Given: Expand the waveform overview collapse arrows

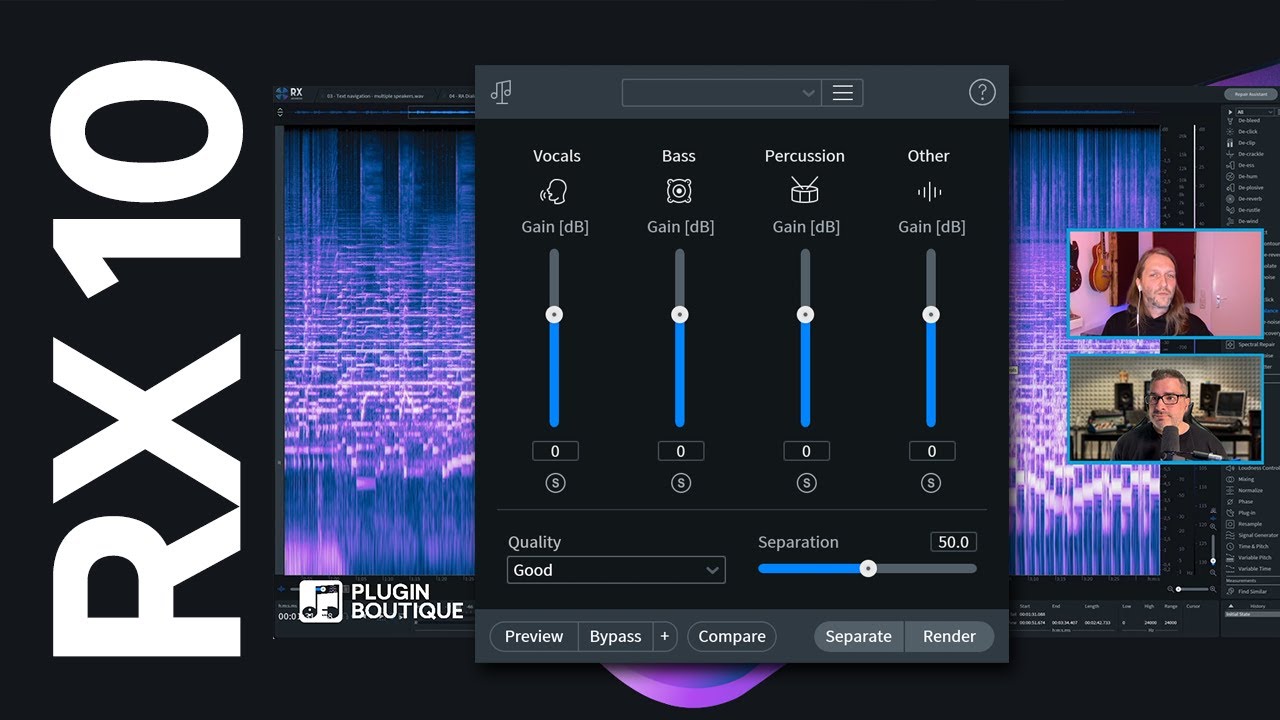Looking at the screenshot, I should pyautogui.click(x=280, y=112).
